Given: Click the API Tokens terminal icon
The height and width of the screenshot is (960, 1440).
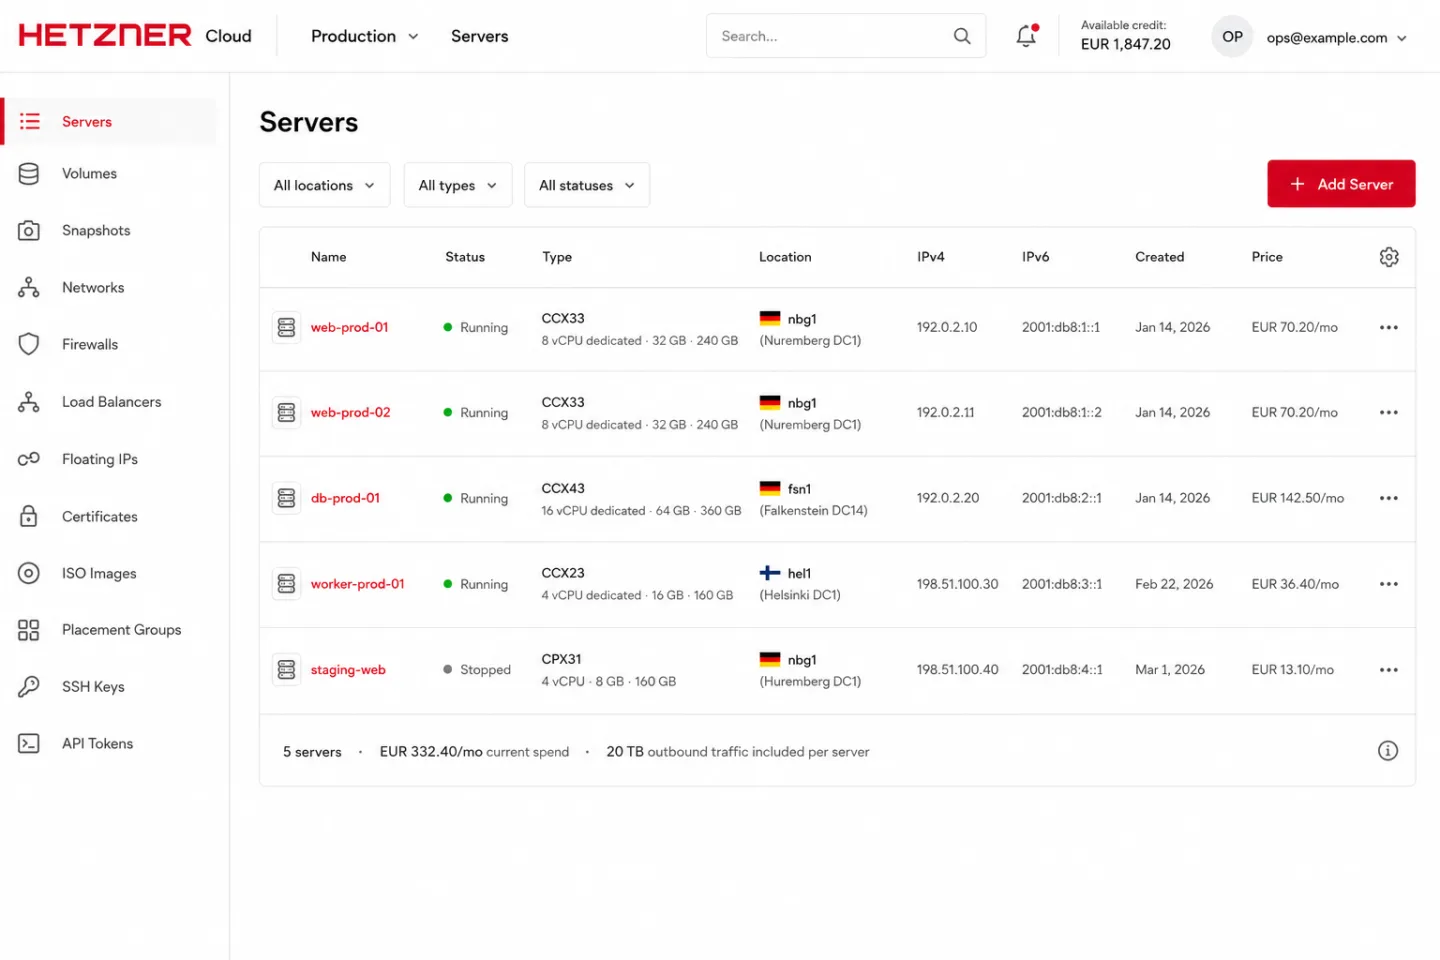Looking at the screenshot, I should pyautogui.click(x=29, y=743).
